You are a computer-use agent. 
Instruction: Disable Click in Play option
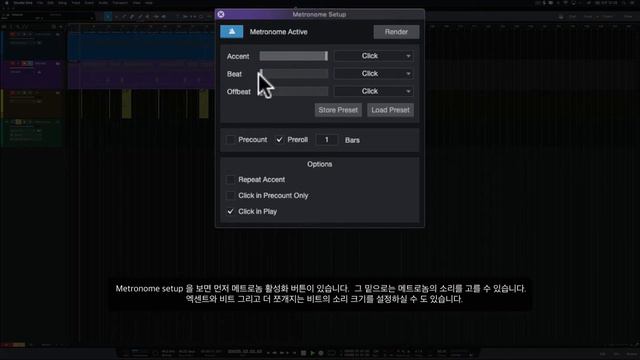pos(231,211)
